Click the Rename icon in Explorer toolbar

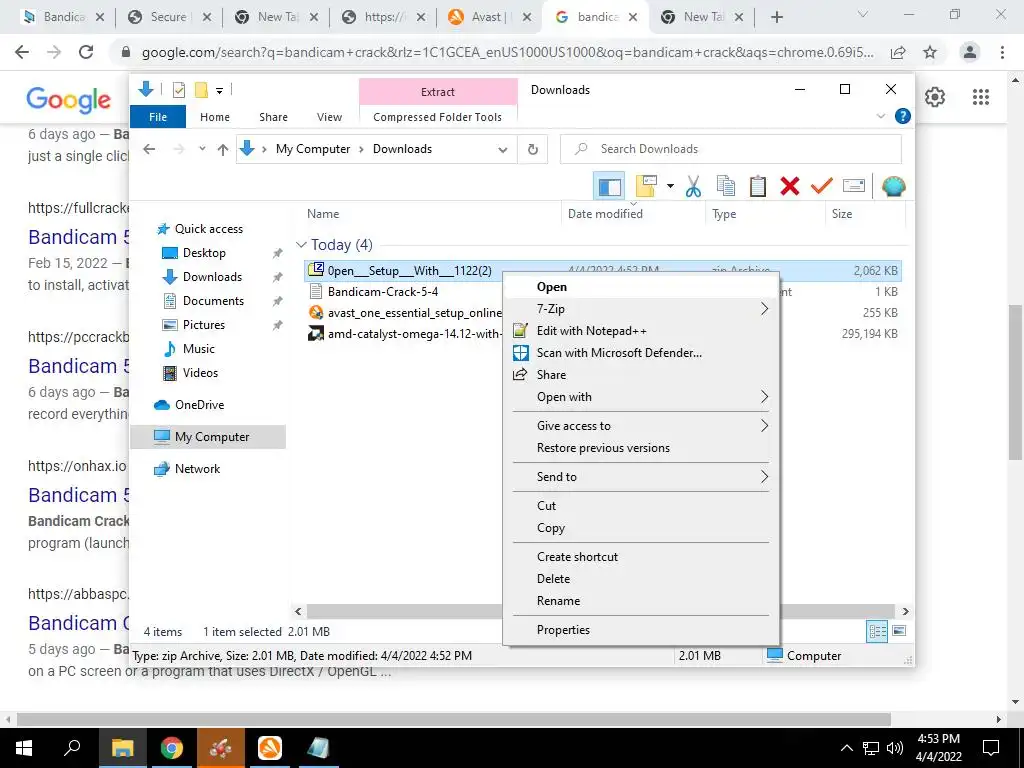pyautogui.click(x=854, y=186)
